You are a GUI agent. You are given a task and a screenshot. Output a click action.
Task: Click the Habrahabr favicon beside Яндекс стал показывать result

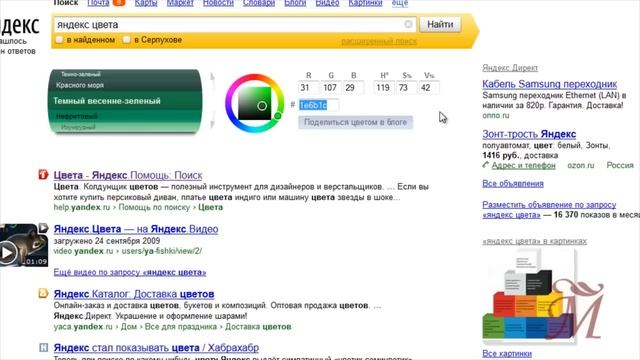(43, 347)
